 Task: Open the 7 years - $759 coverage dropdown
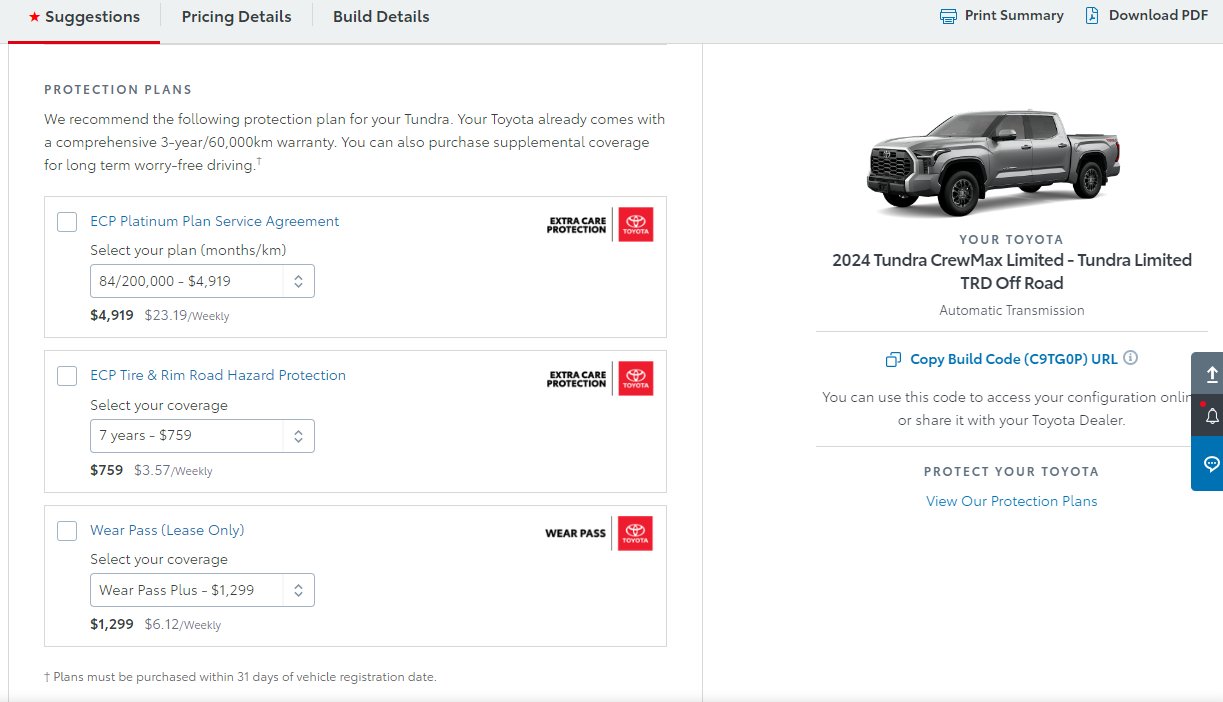point(202,436)
